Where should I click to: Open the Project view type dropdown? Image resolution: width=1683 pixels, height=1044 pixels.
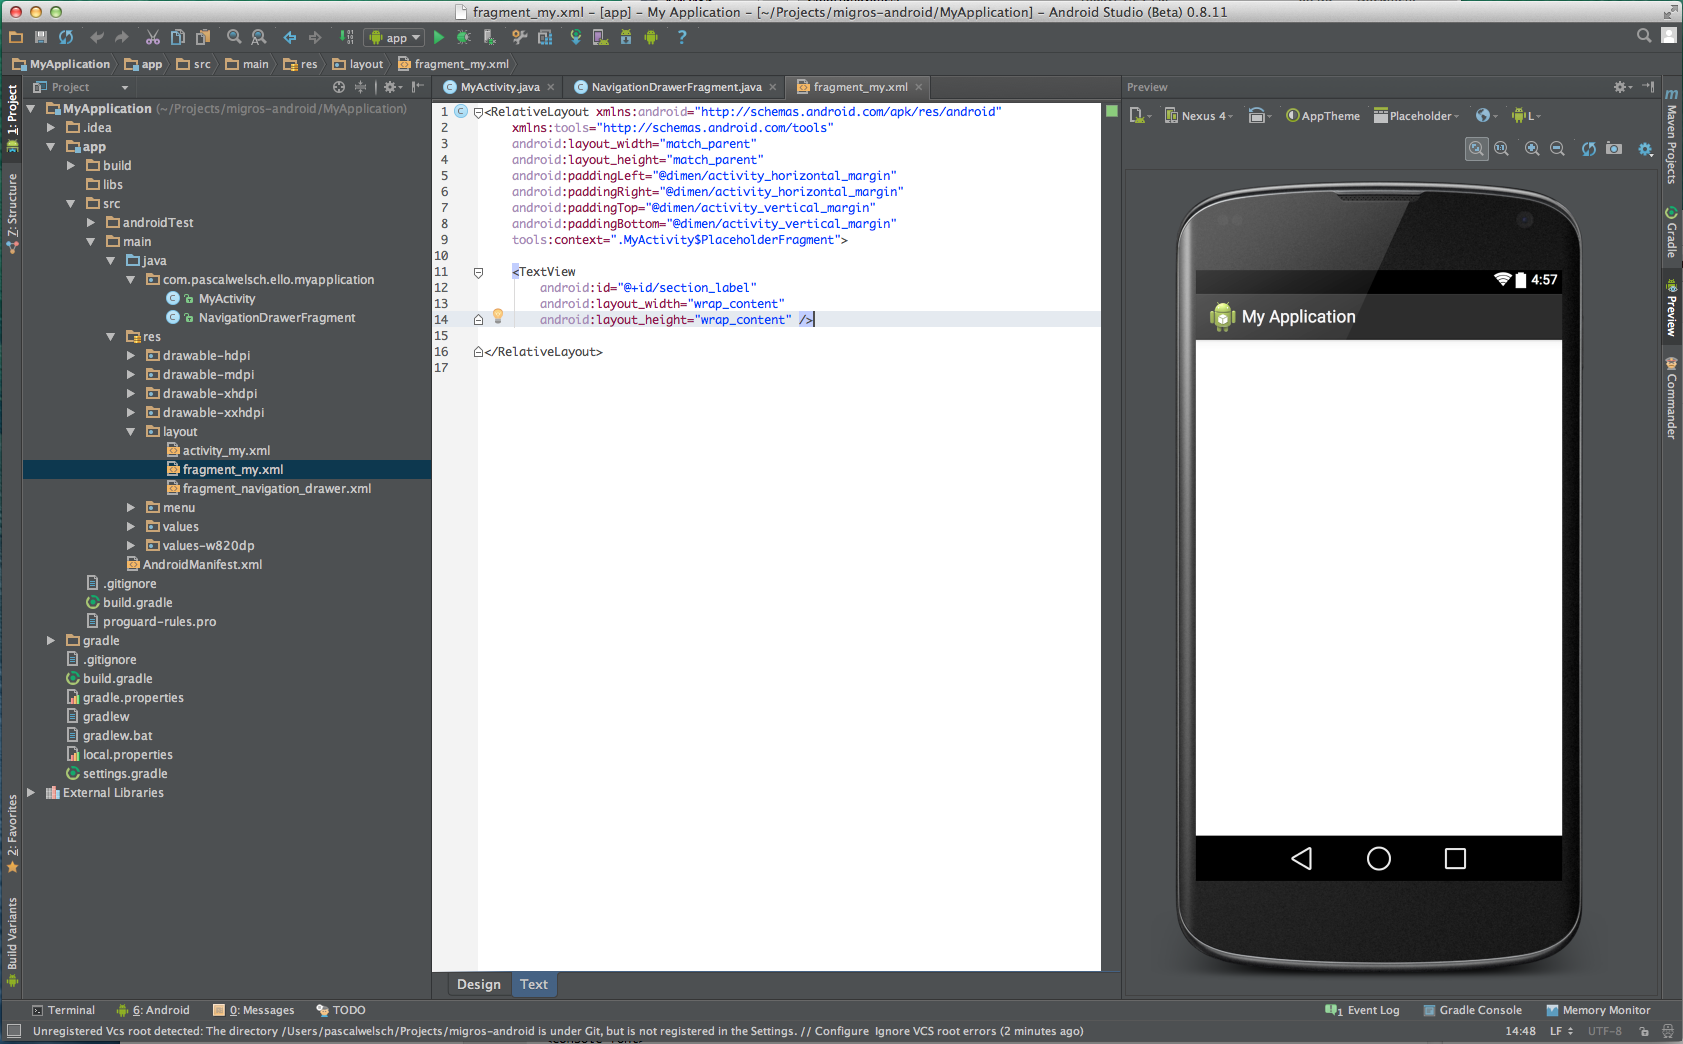click(x=81, y=87)
